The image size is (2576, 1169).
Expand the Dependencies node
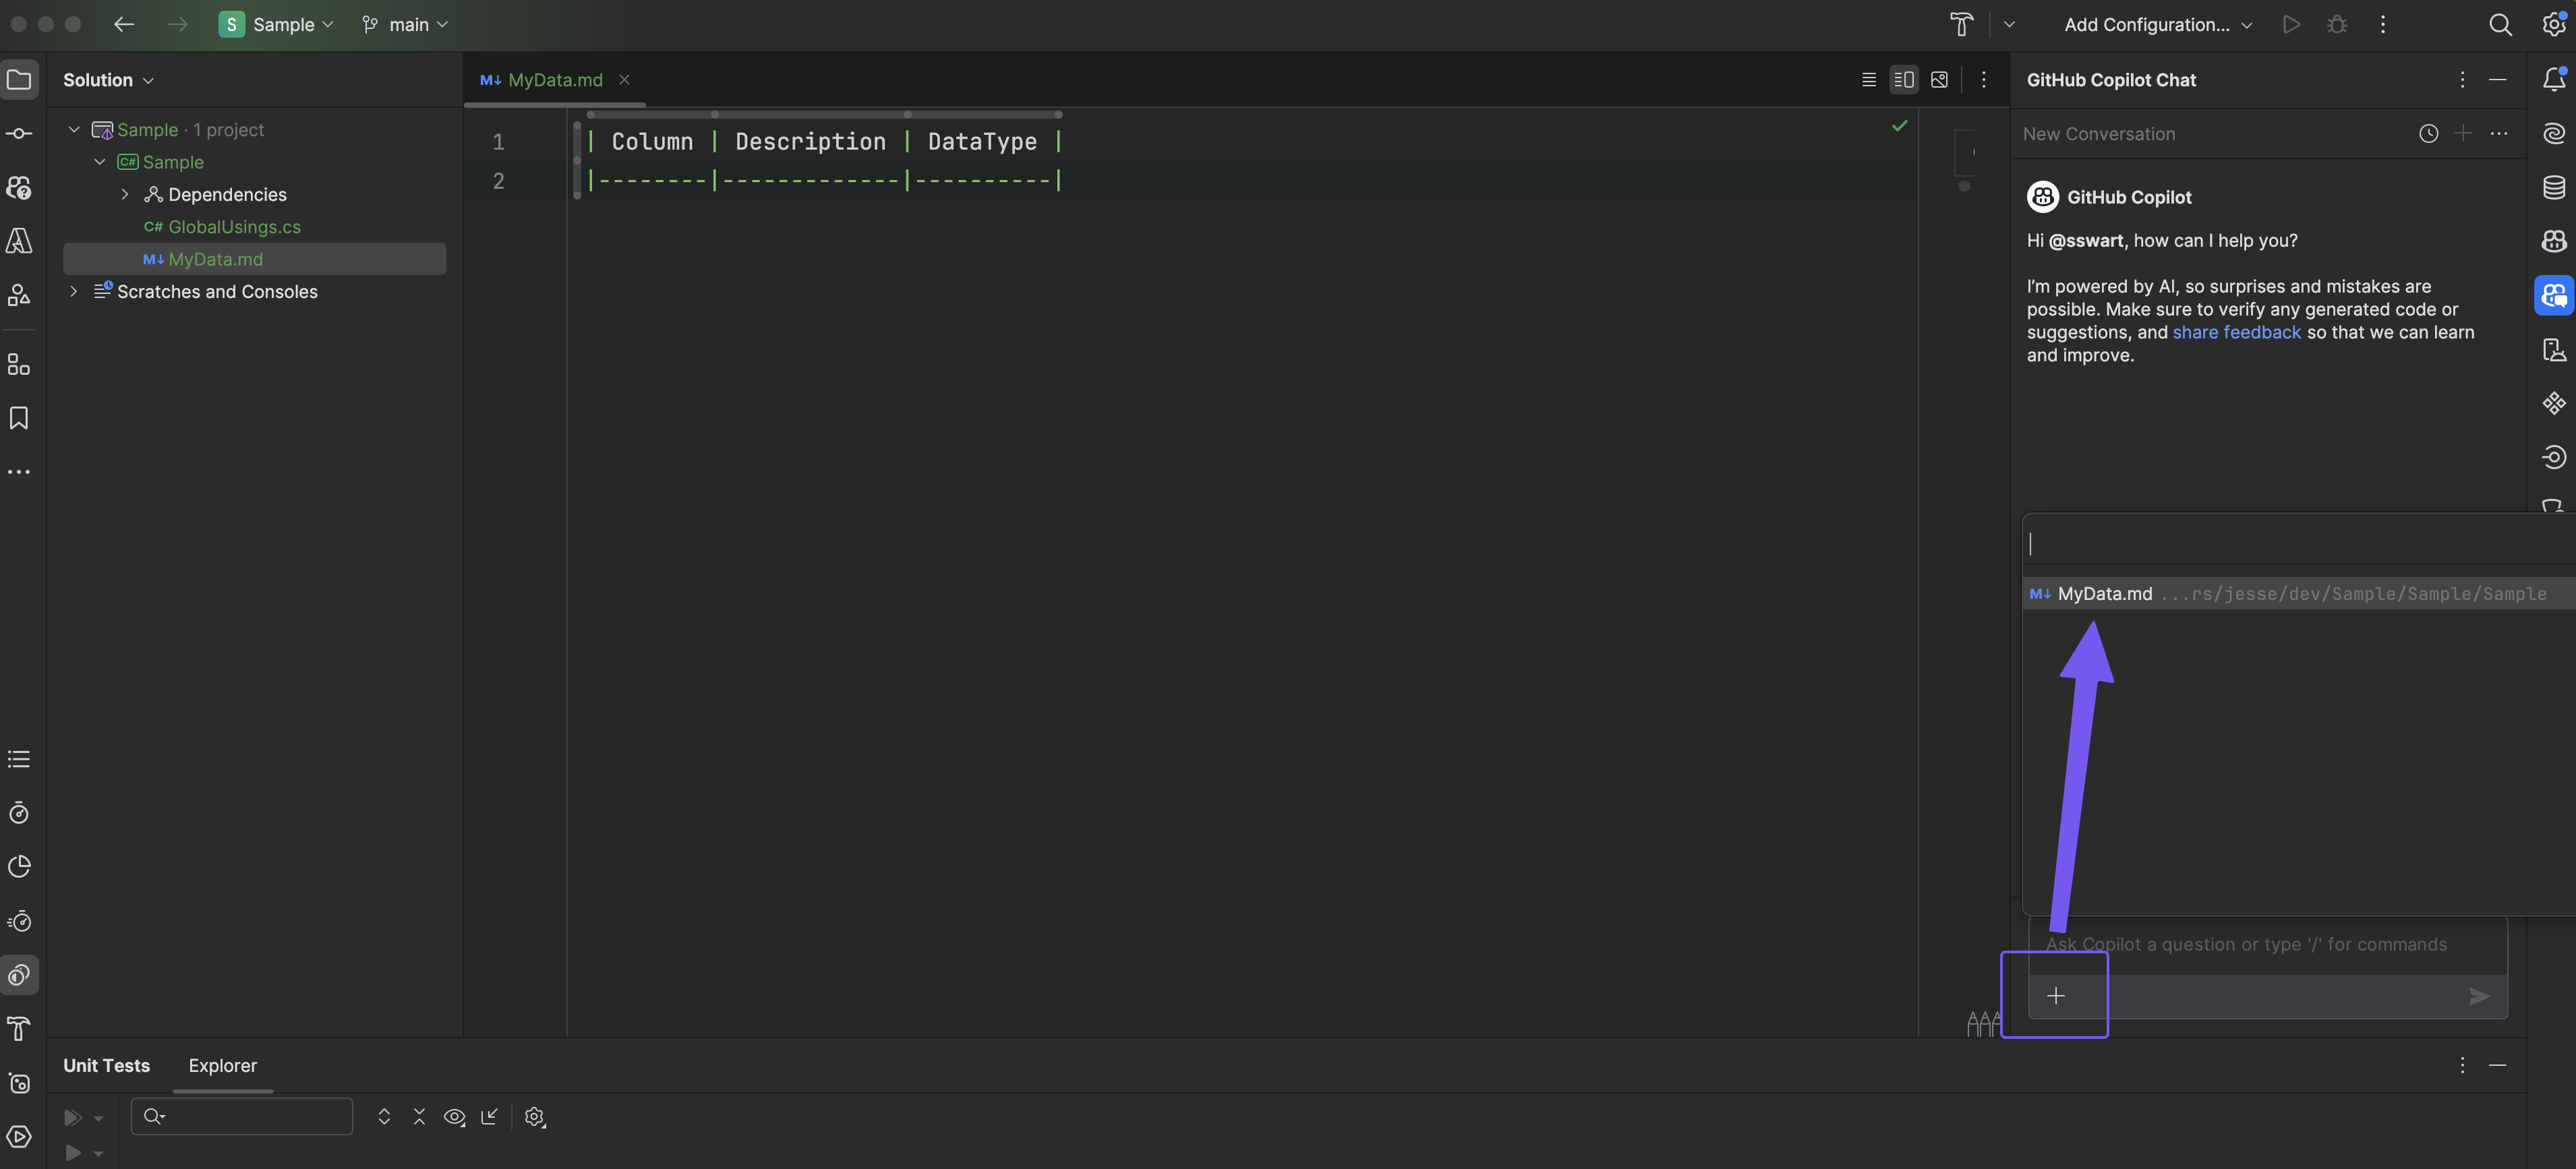coord(125,195)
